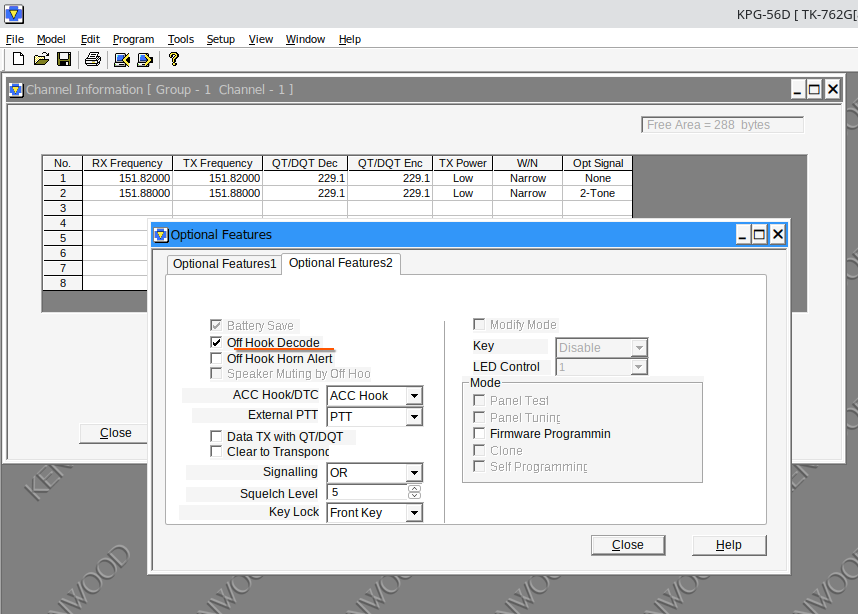
Task: Close Channel Information with the X icon
Action: pos(832,89)
